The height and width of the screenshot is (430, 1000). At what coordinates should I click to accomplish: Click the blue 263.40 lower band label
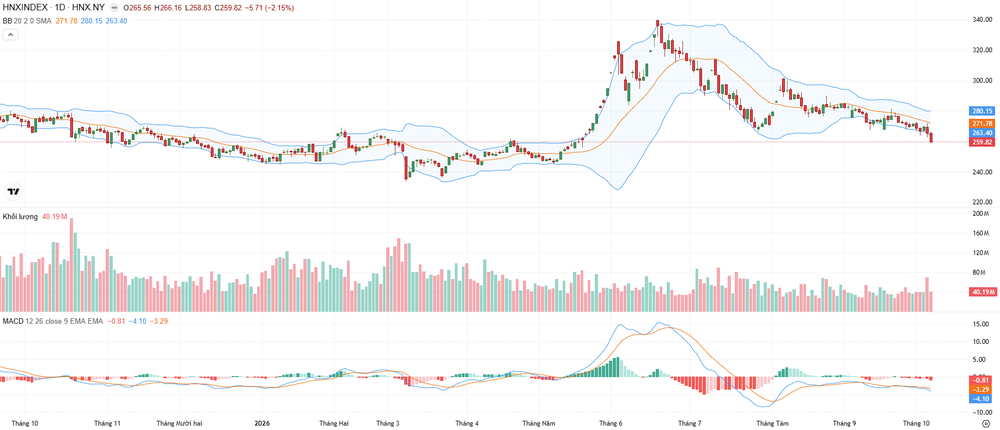pos(982,133)
